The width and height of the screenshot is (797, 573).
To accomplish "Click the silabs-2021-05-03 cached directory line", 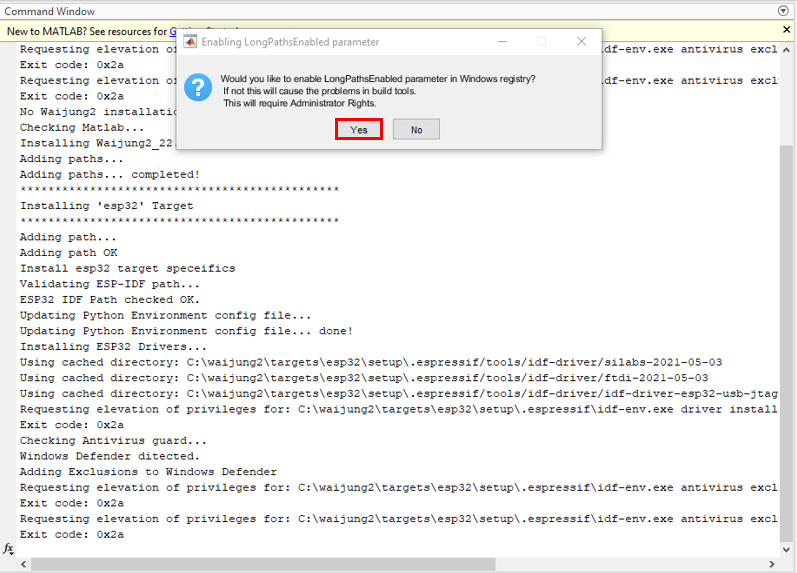I will pyautogui.click(x=371, y=363).
